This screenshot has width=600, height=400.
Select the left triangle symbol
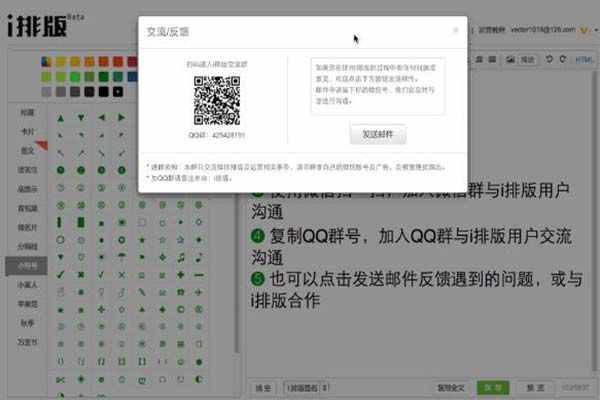pos(101,118)
